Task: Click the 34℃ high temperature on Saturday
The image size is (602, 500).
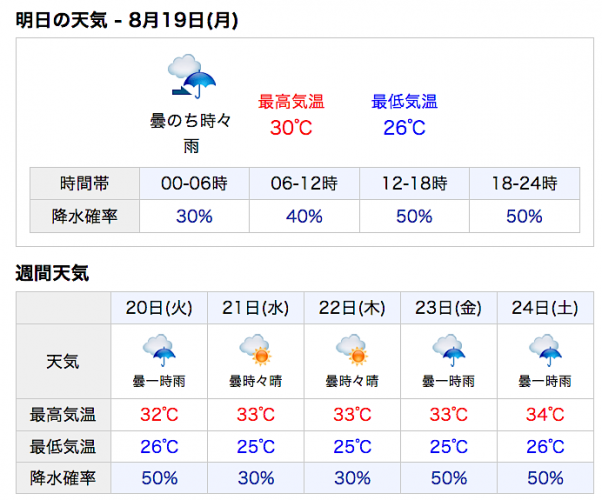Action: (x=545, y=414)
